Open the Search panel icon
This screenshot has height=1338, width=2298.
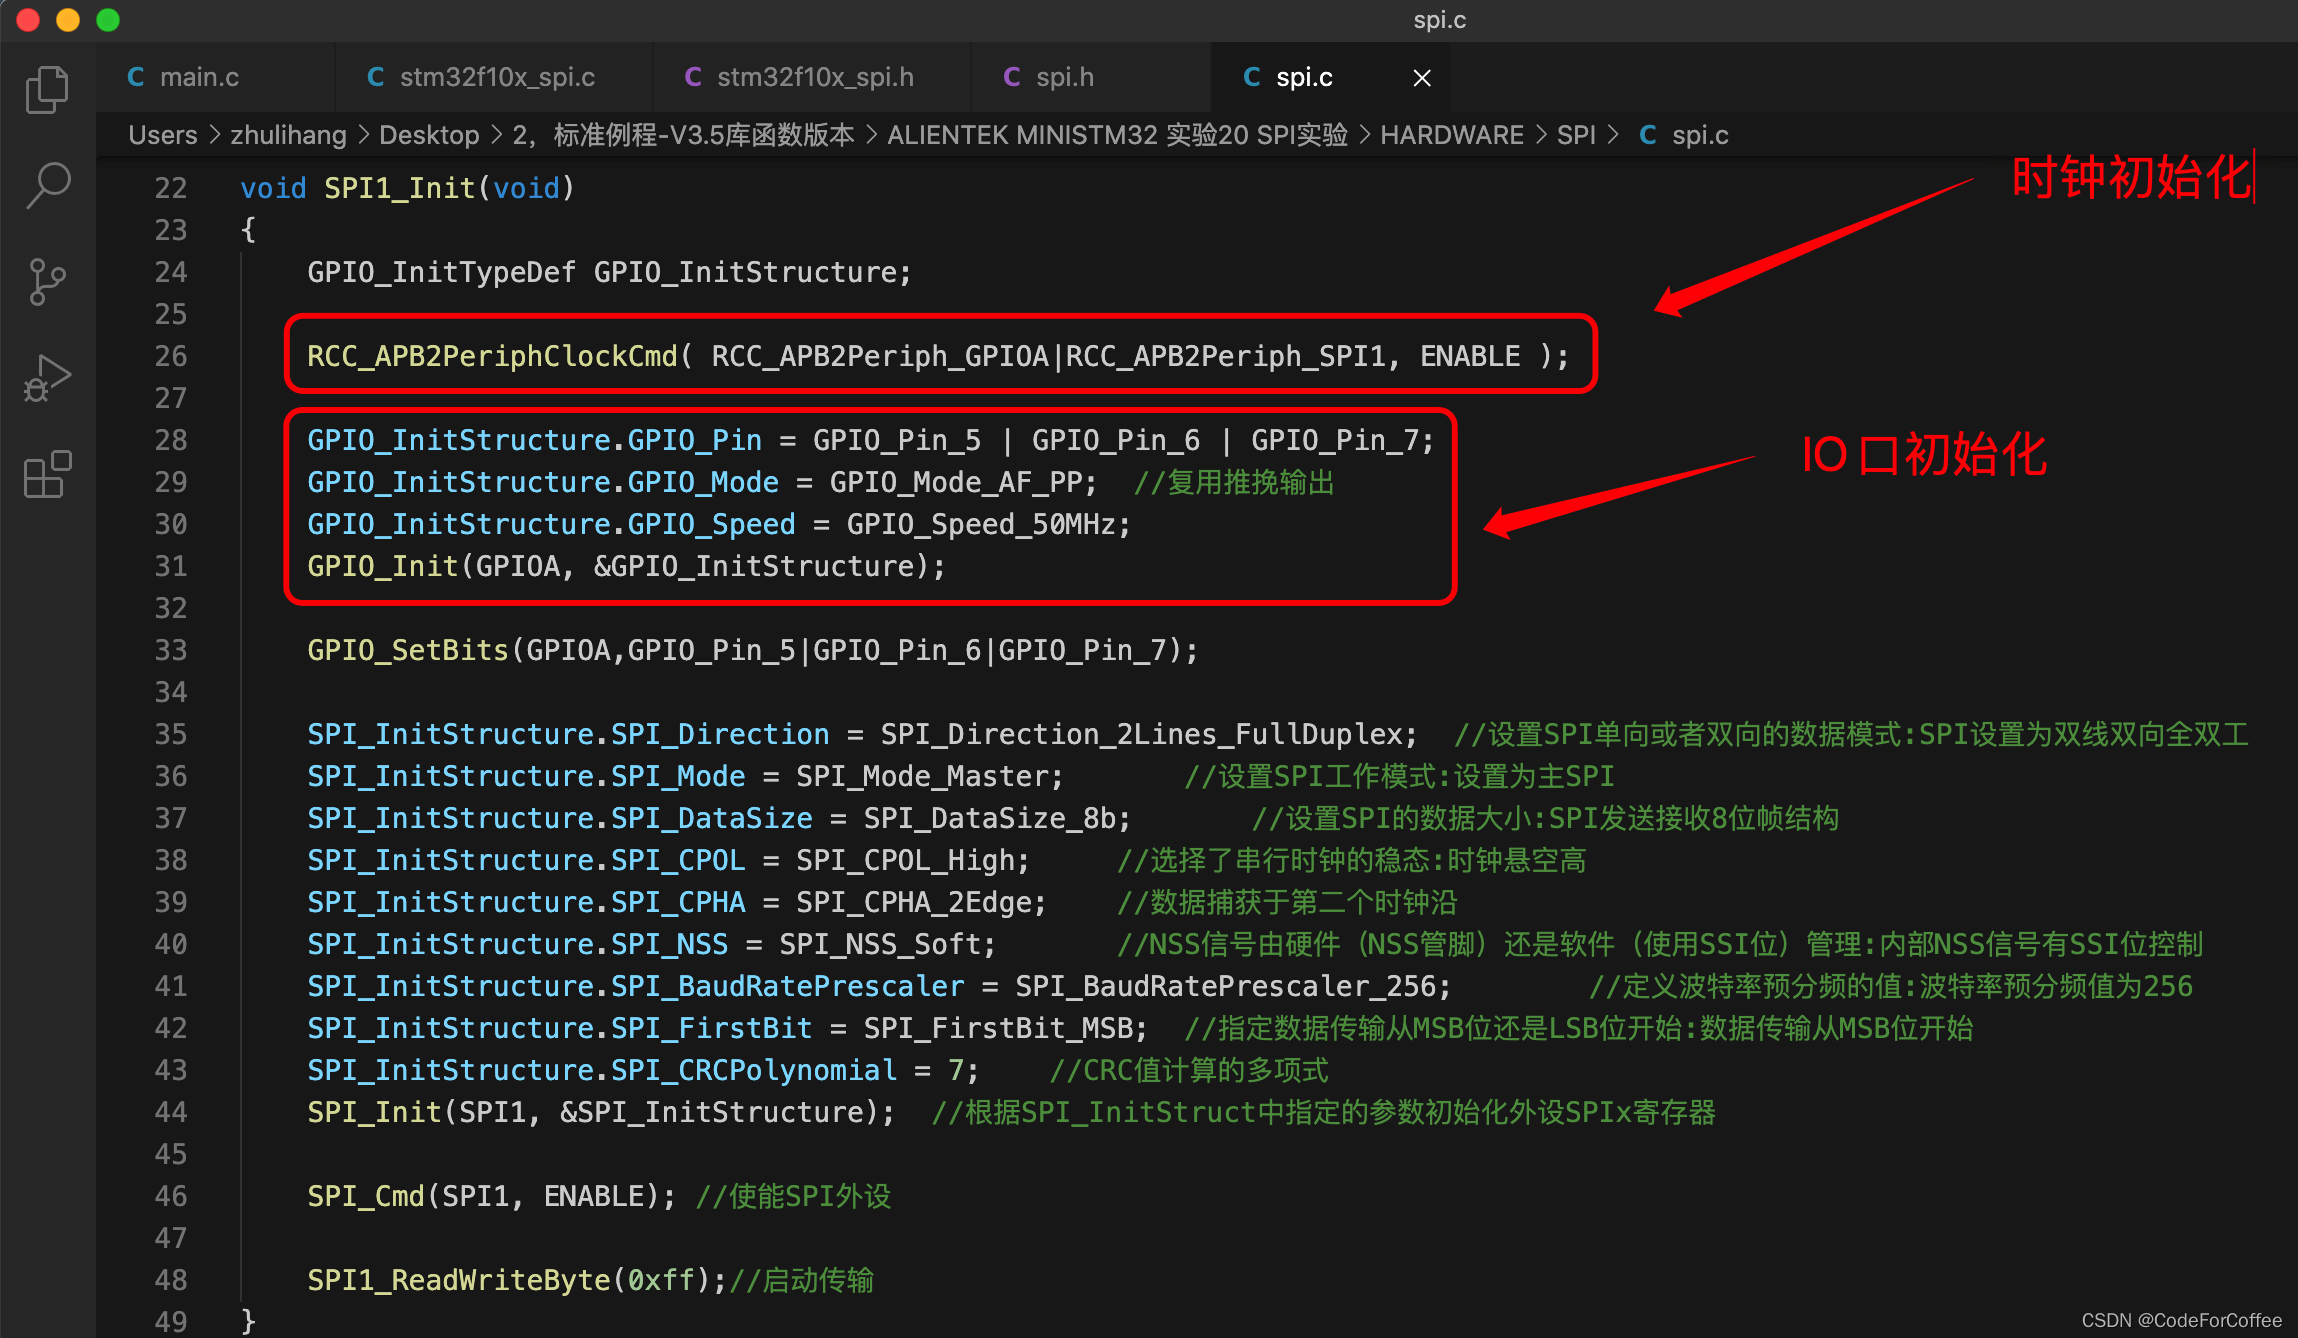46,184
